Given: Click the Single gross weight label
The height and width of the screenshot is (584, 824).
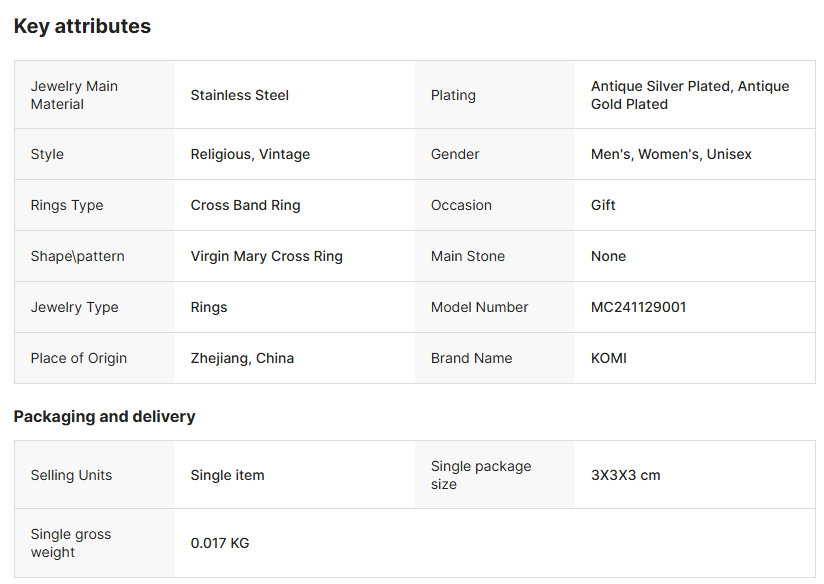Looking at the screenshot, I should tap(70, 543).
